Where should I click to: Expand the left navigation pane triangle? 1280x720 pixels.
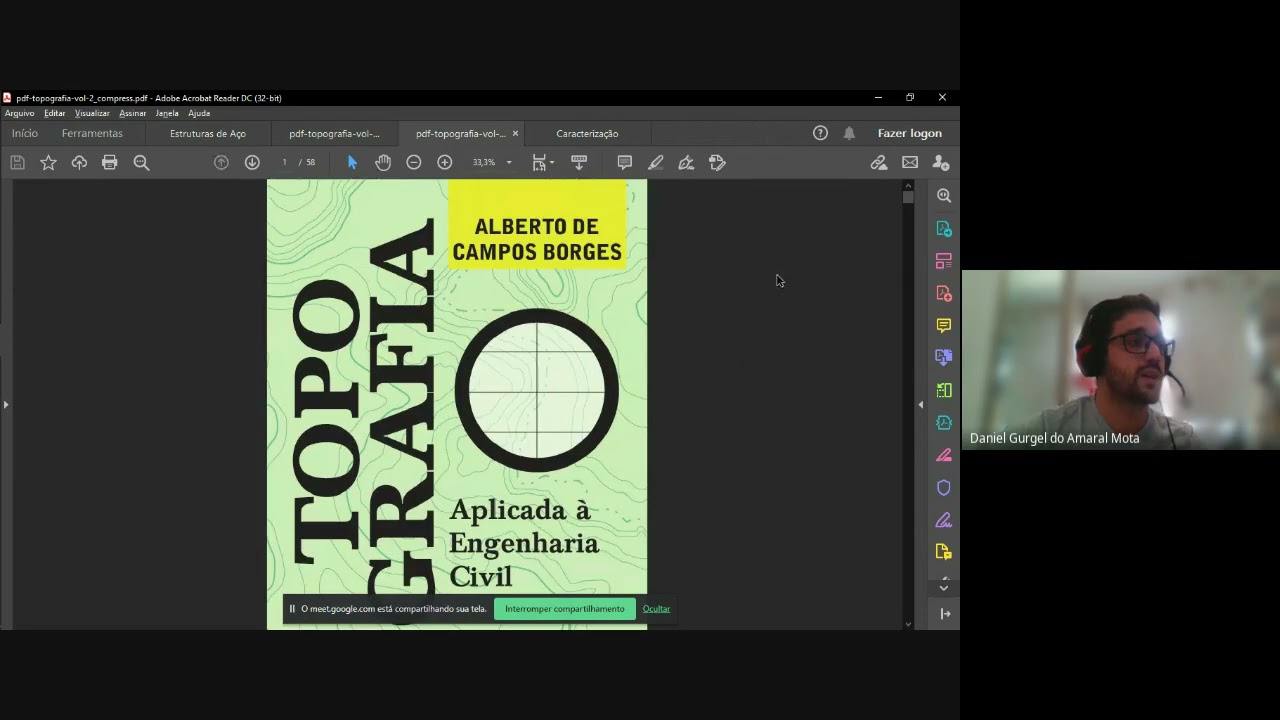6,404
